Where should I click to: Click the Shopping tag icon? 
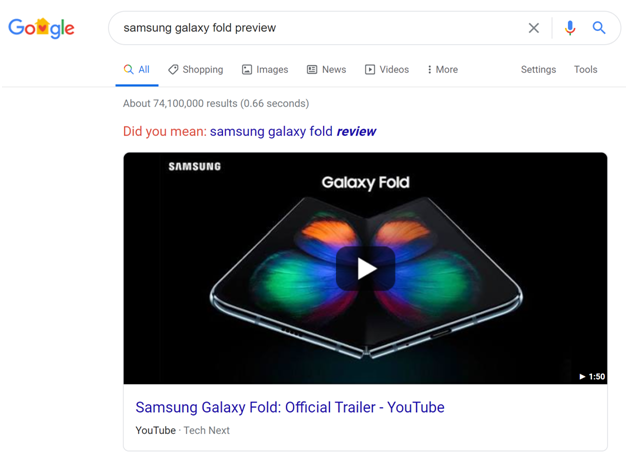173,70
